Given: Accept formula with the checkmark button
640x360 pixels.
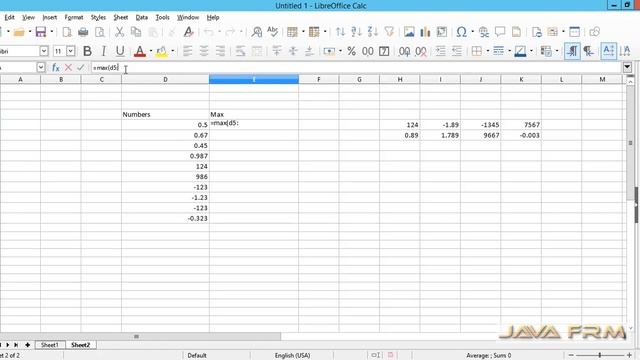Looking at the screenshot, I should point(80,67).
